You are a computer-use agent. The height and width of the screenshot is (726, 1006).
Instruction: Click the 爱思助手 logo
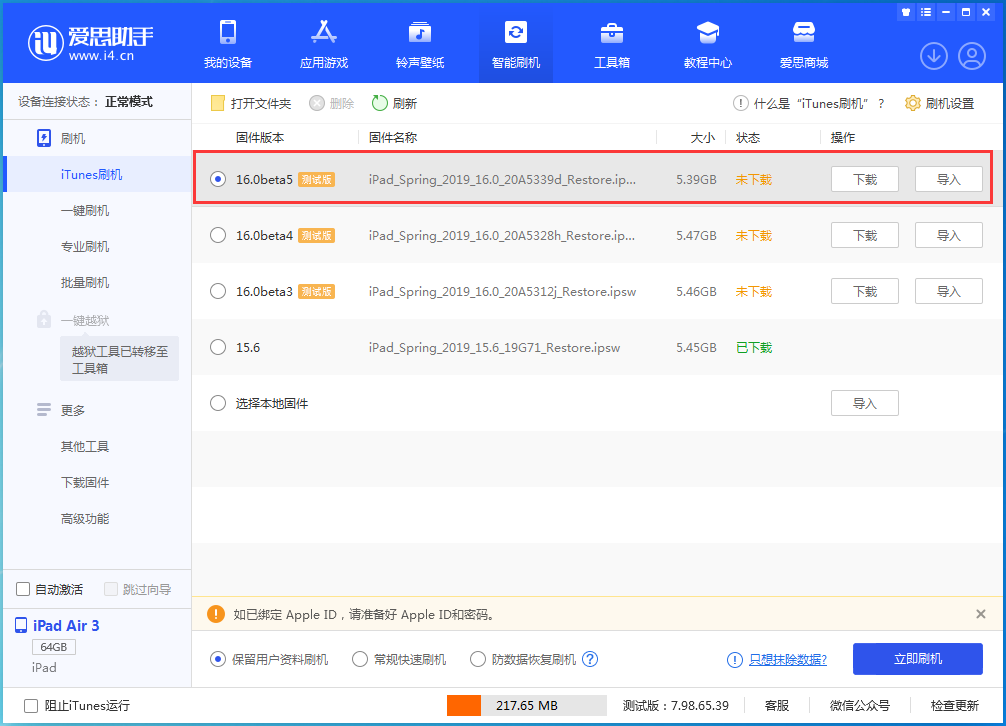[x=90, y=43]
